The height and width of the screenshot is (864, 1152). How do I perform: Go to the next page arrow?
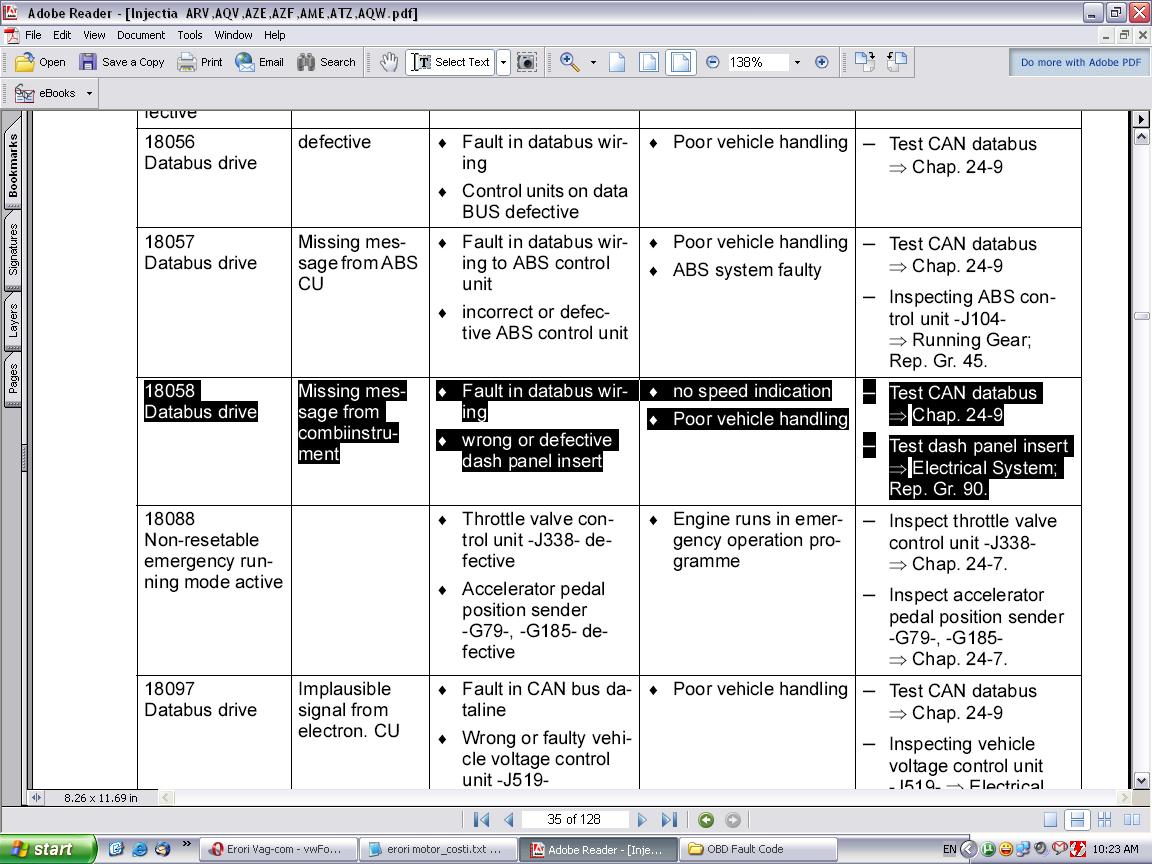point(642,820)
